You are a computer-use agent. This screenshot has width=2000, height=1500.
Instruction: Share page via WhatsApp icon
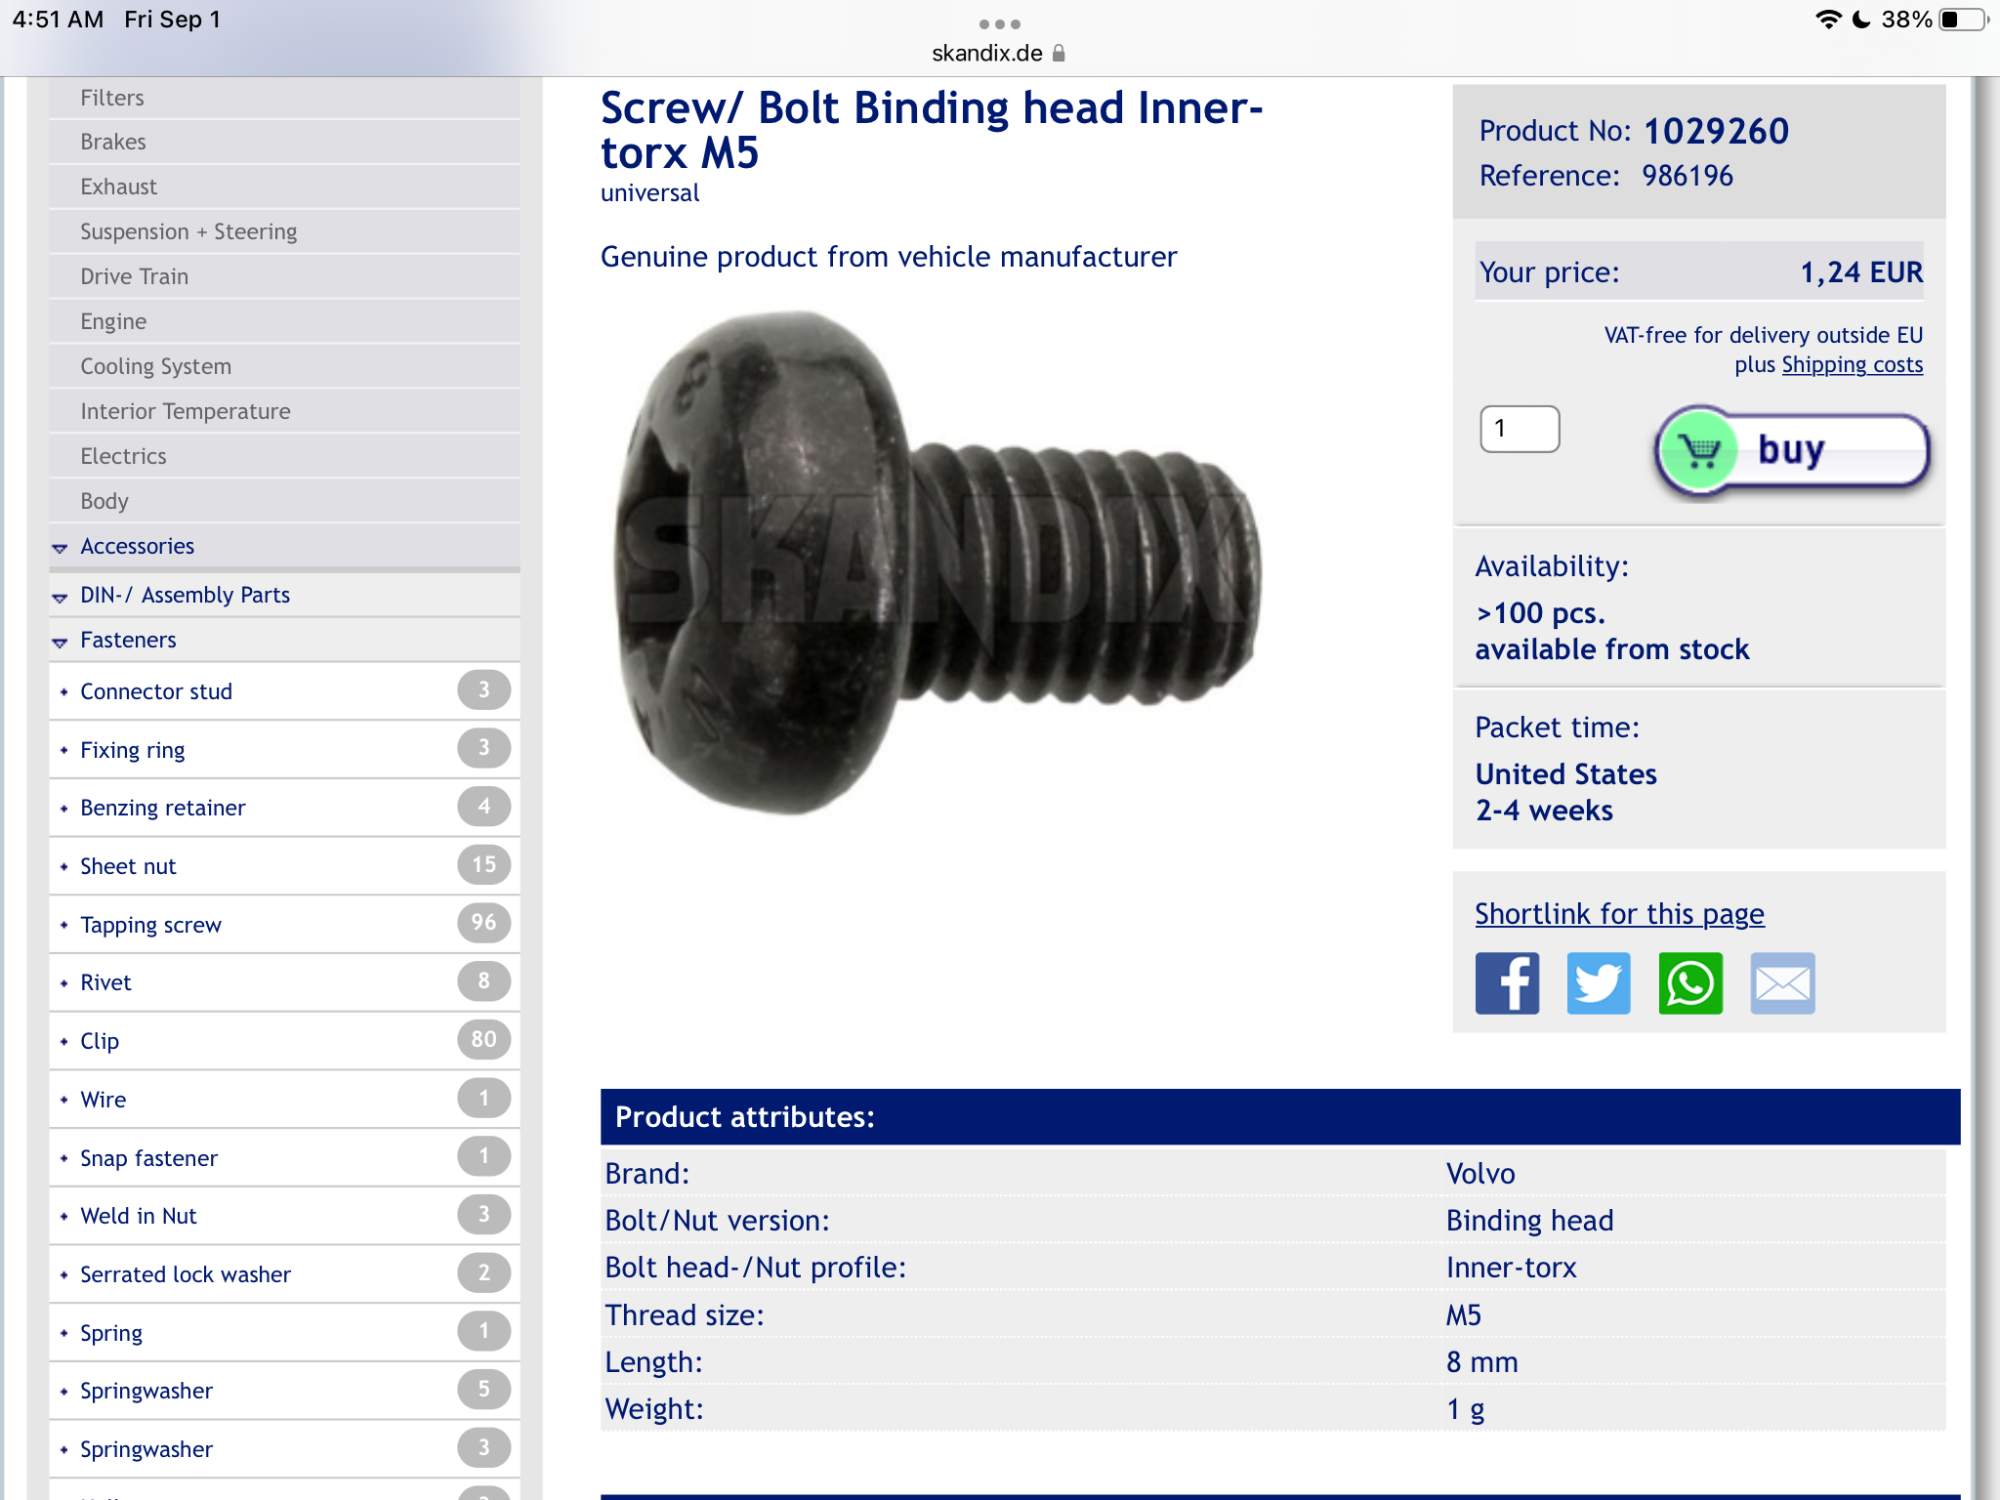[x=1690, y=983]
